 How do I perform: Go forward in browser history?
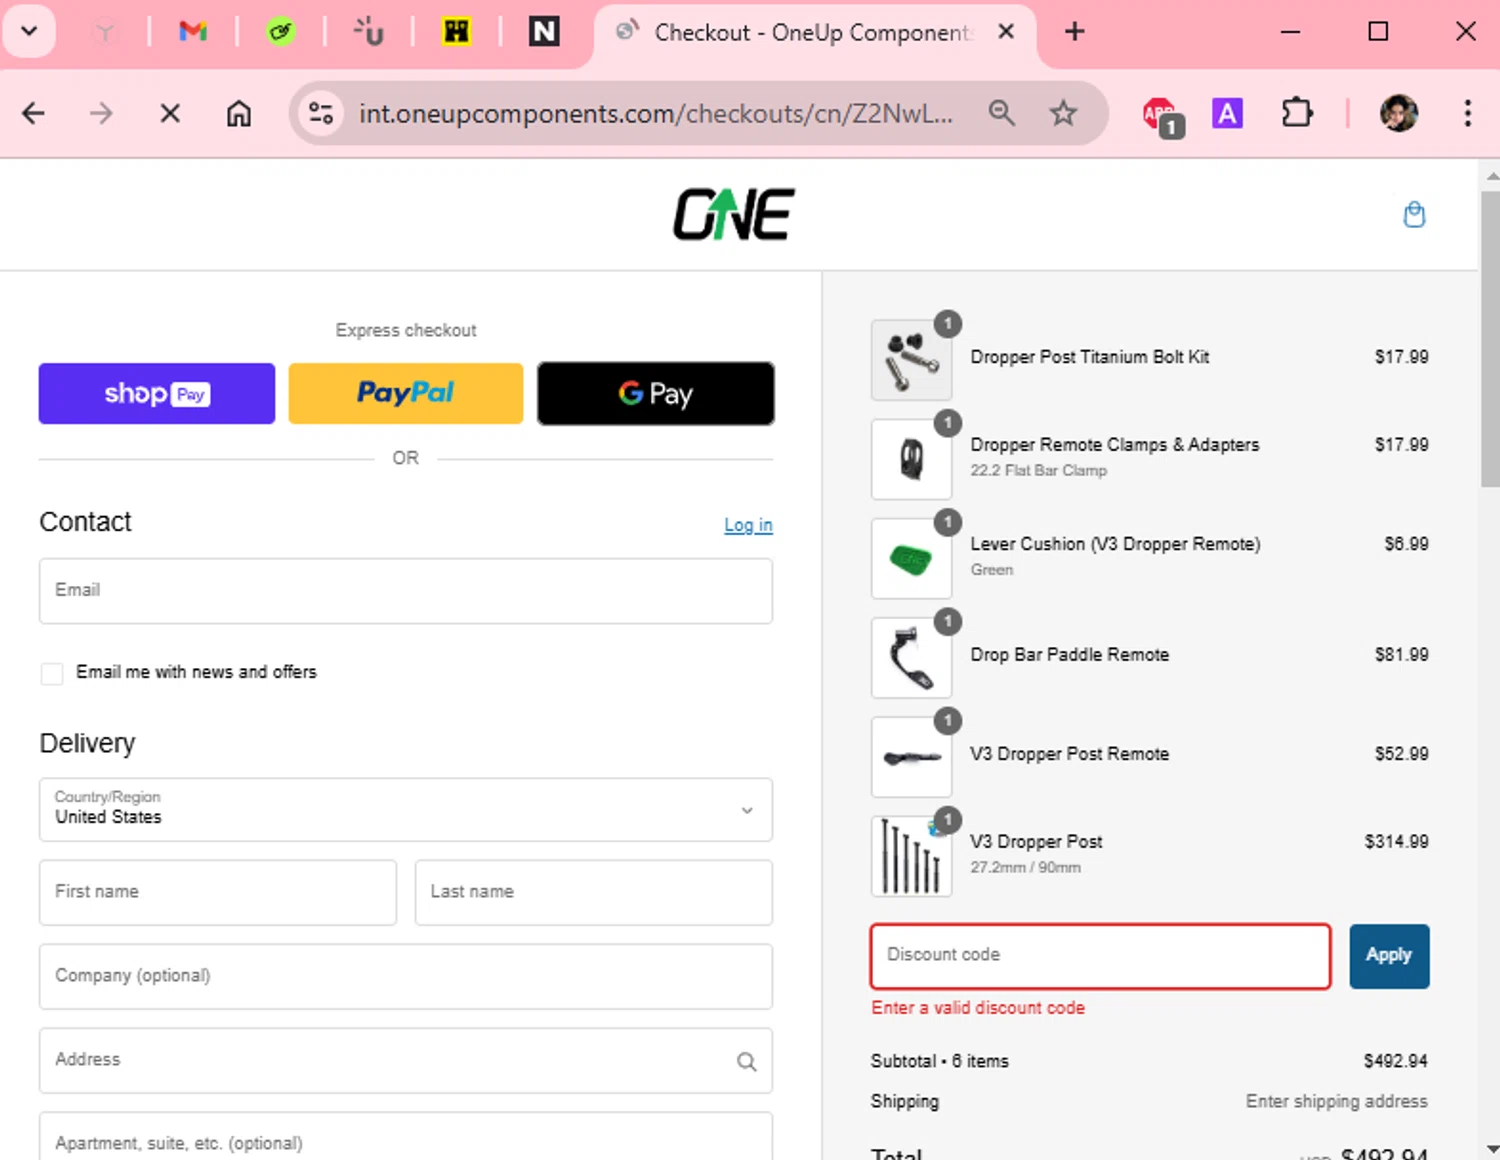point(101,113)
